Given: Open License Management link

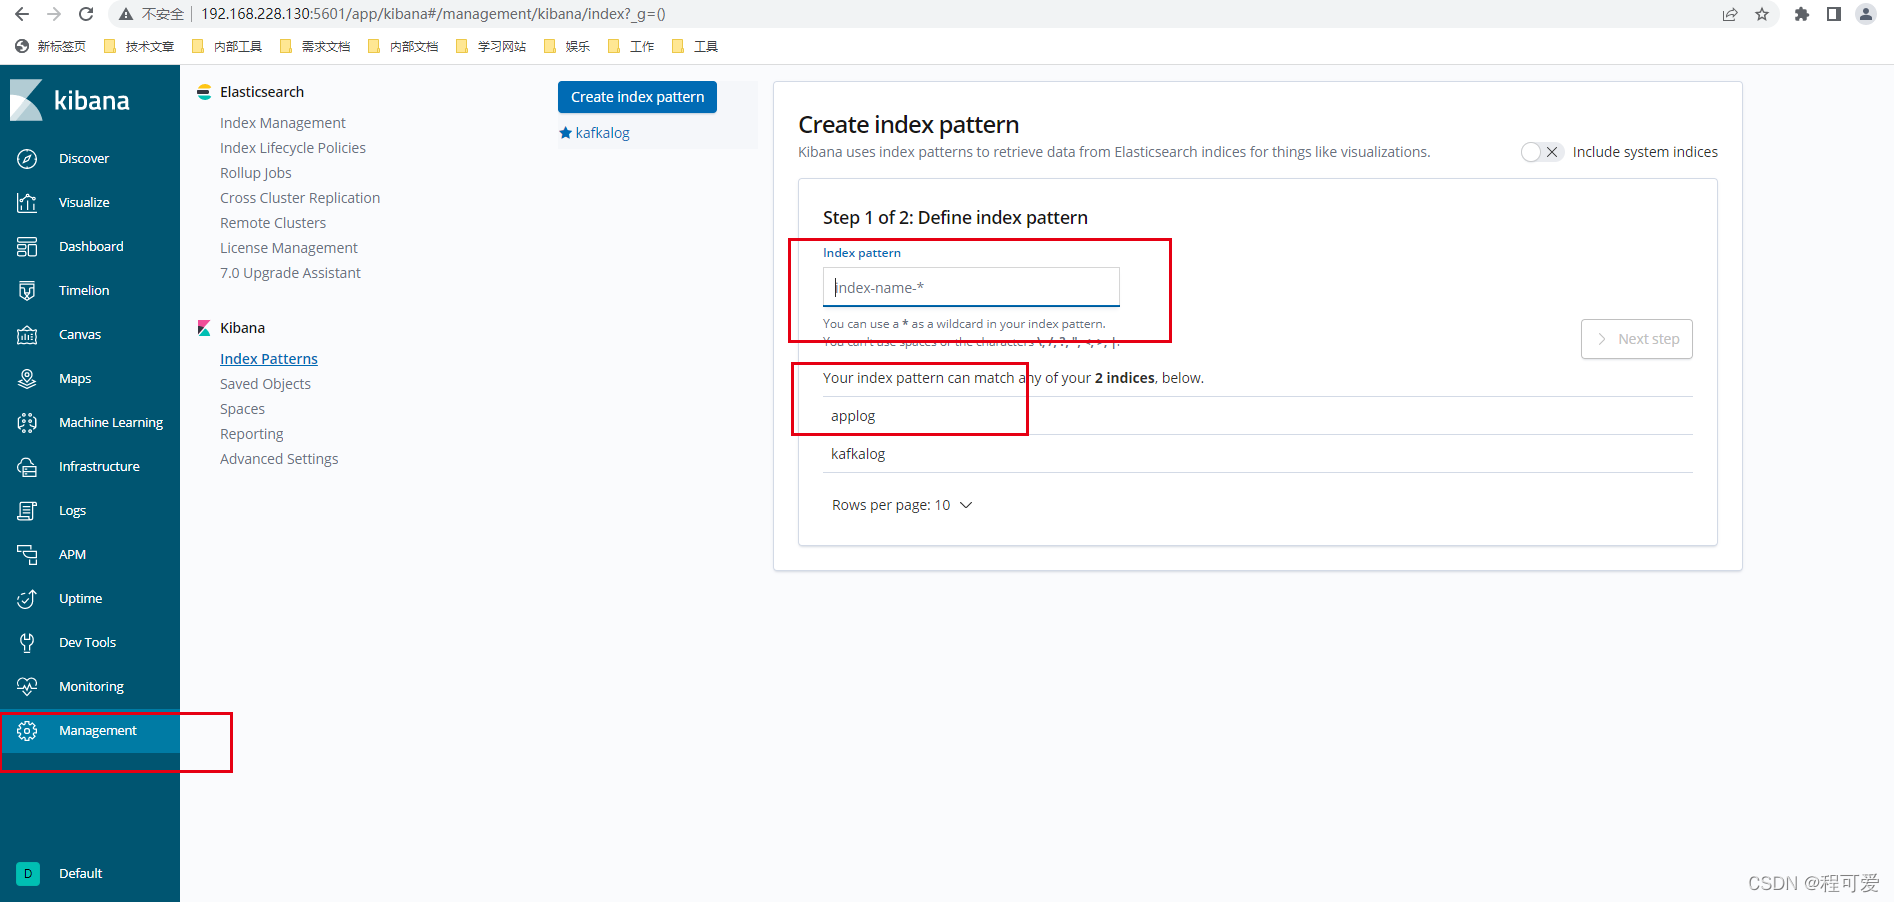Looking at the screenshot, I should [x=289, y=248].
